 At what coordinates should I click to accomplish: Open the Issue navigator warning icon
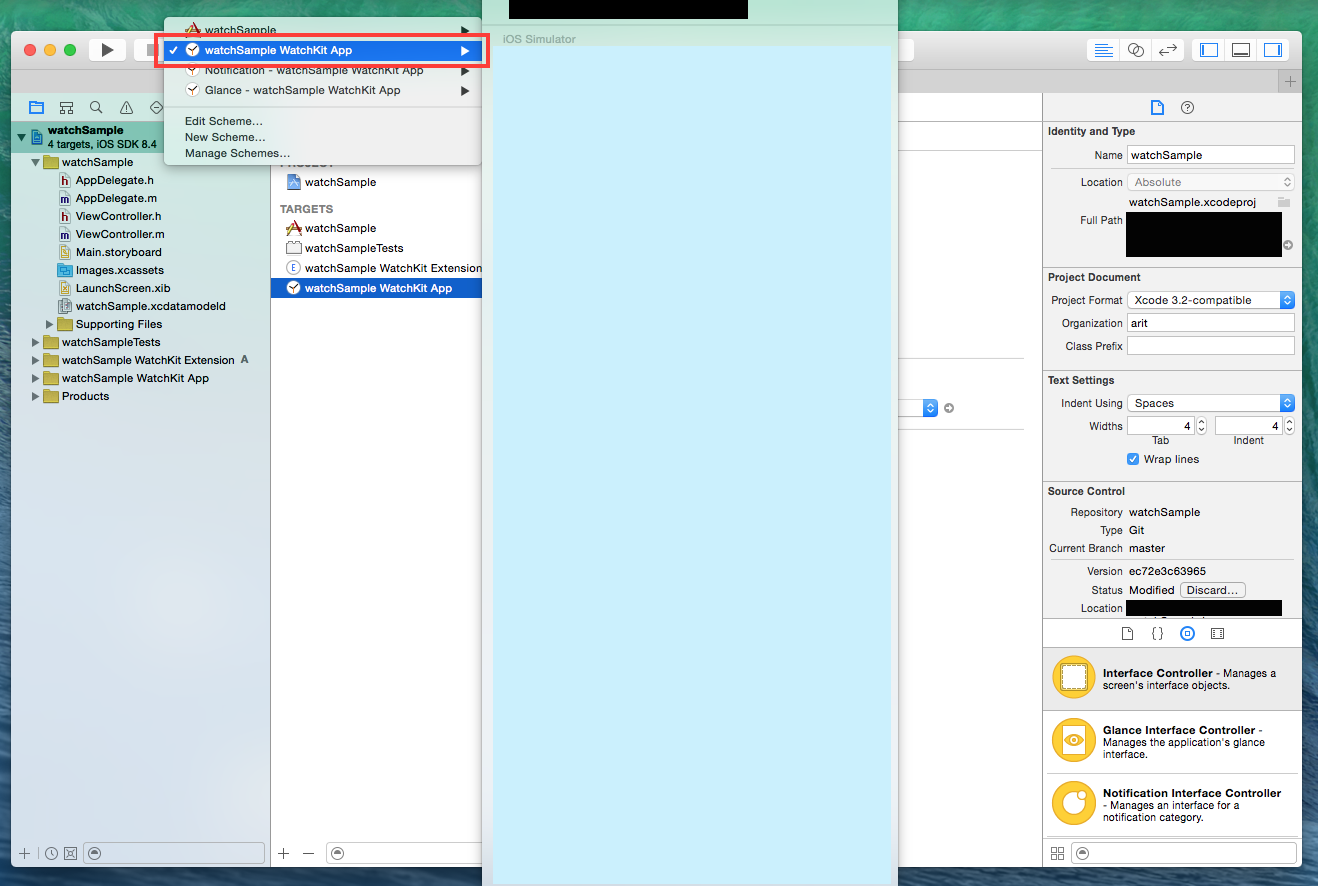126,107
